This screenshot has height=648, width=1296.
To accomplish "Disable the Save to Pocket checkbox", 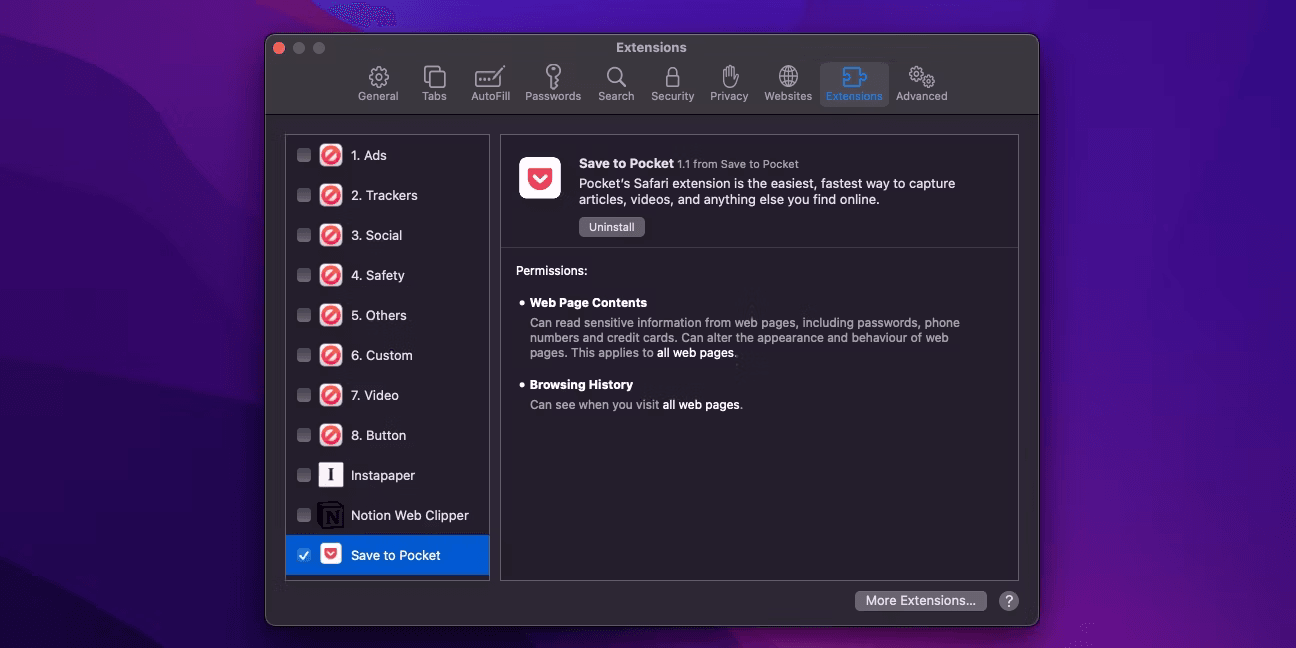I will click(304, 555).
